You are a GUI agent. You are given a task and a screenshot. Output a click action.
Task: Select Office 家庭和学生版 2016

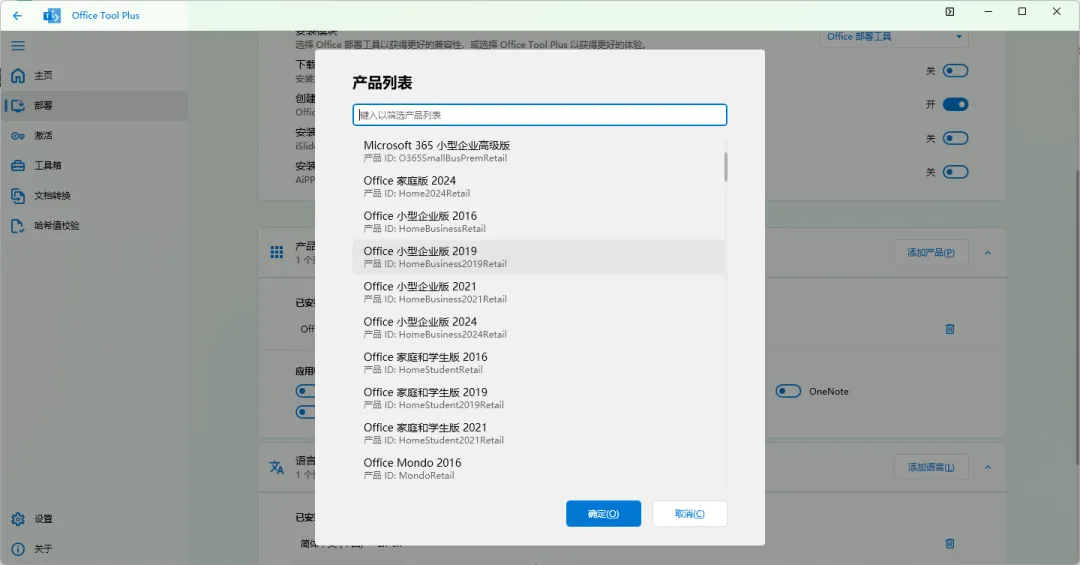click(x=539, y=362)
